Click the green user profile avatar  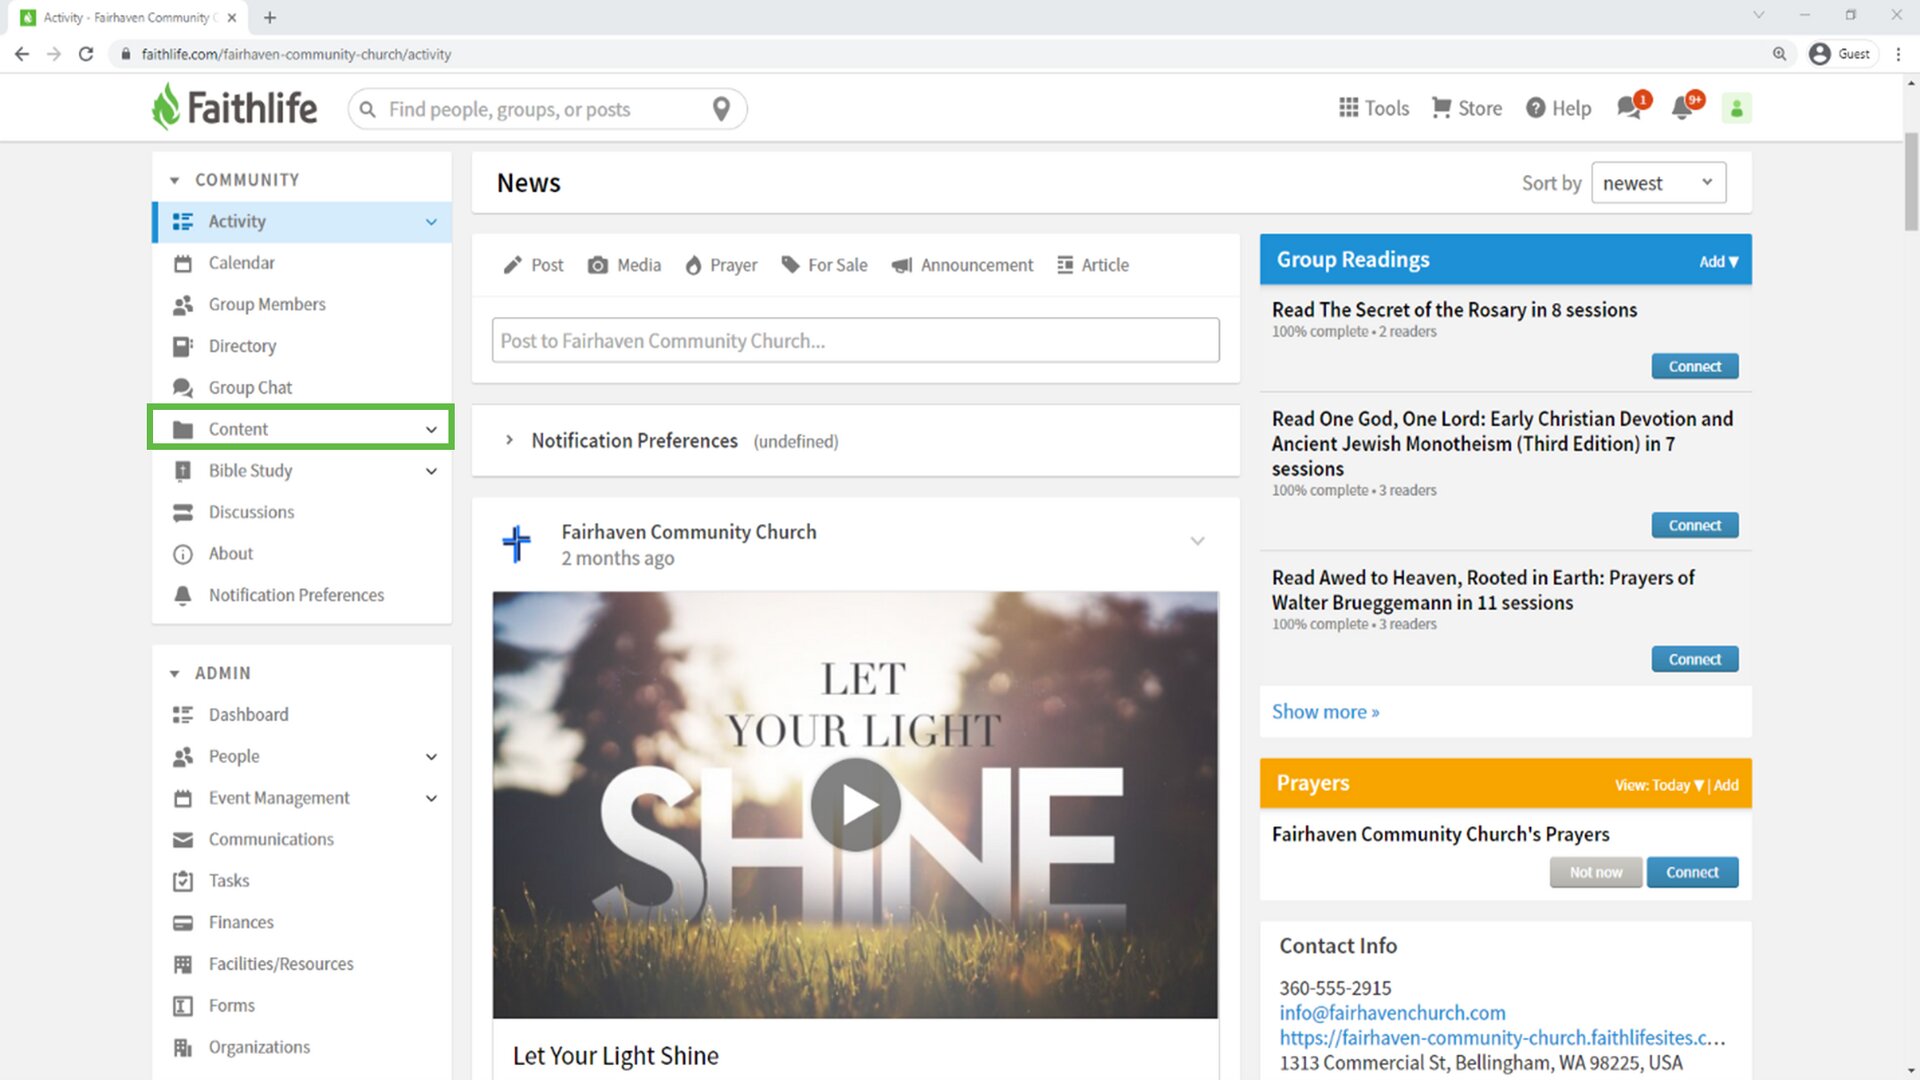[x=1737, y=108]
